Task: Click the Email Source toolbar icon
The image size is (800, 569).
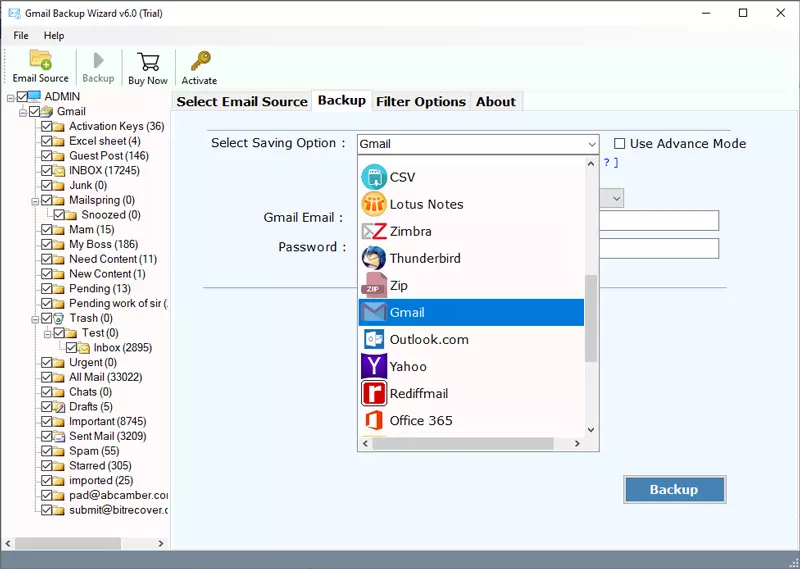Action: (40, 59)
